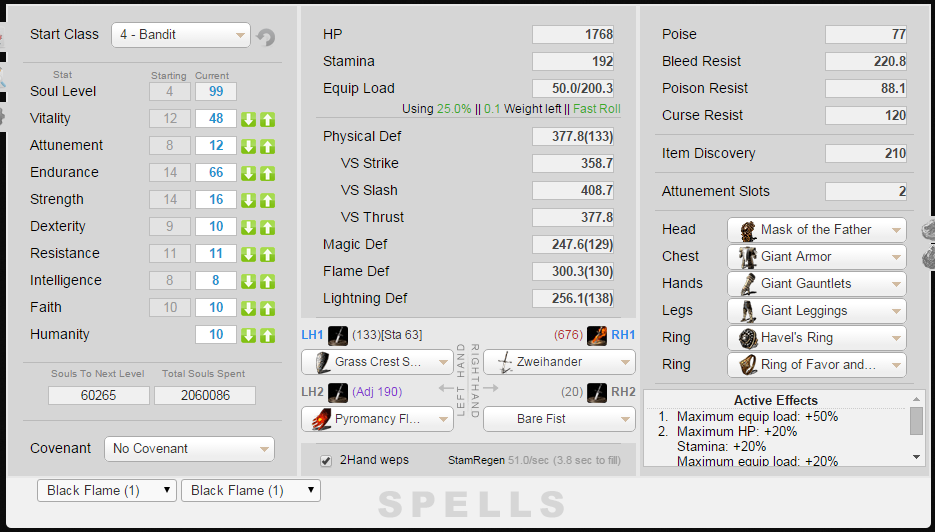This screenshot has width=935, height=532.
Task: Expand the Covenant dropdown
Action: click(x=189, y=449)
